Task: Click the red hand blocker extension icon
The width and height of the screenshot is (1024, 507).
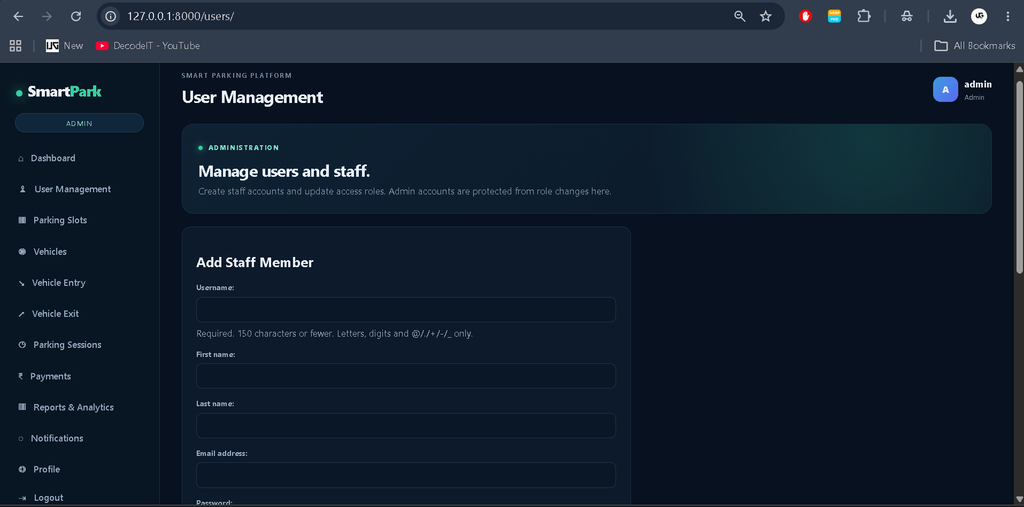Action: [805, 16]
